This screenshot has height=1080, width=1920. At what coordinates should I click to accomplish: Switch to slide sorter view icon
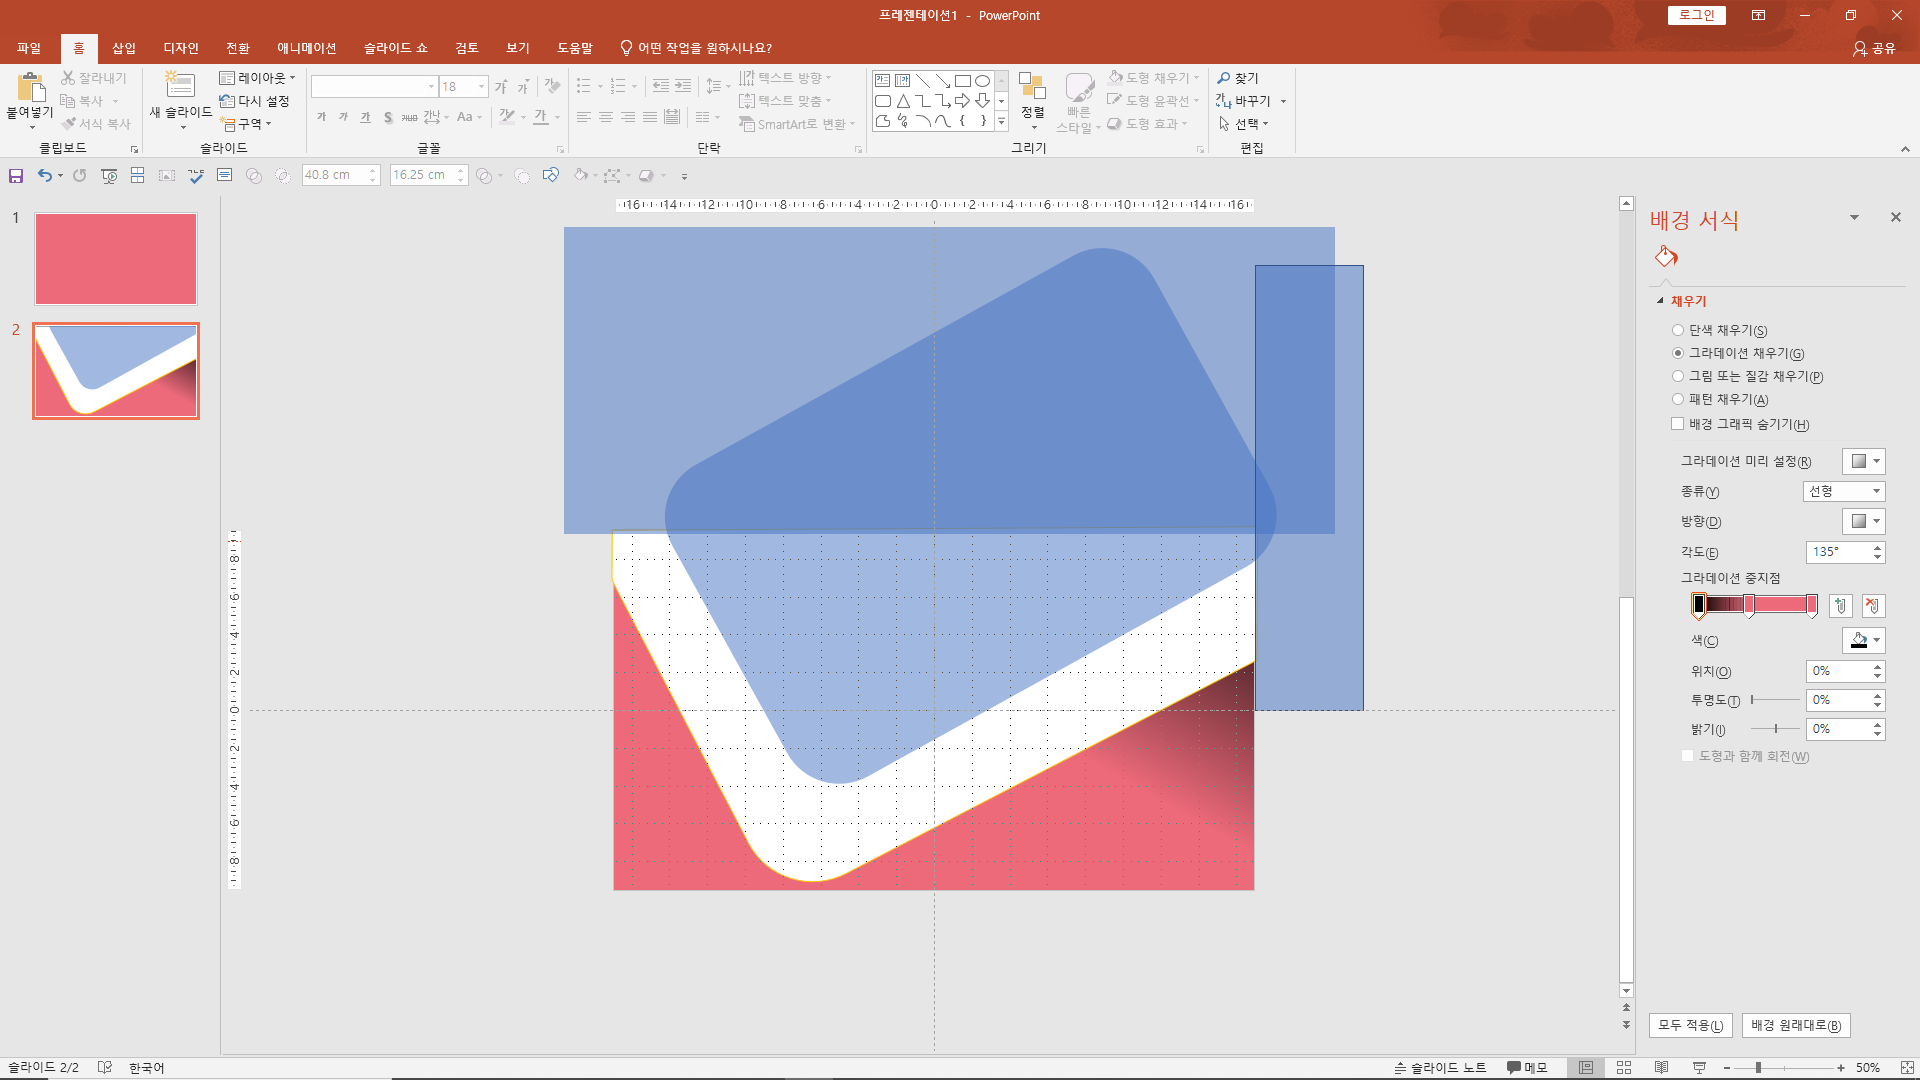[1624, 1068]
